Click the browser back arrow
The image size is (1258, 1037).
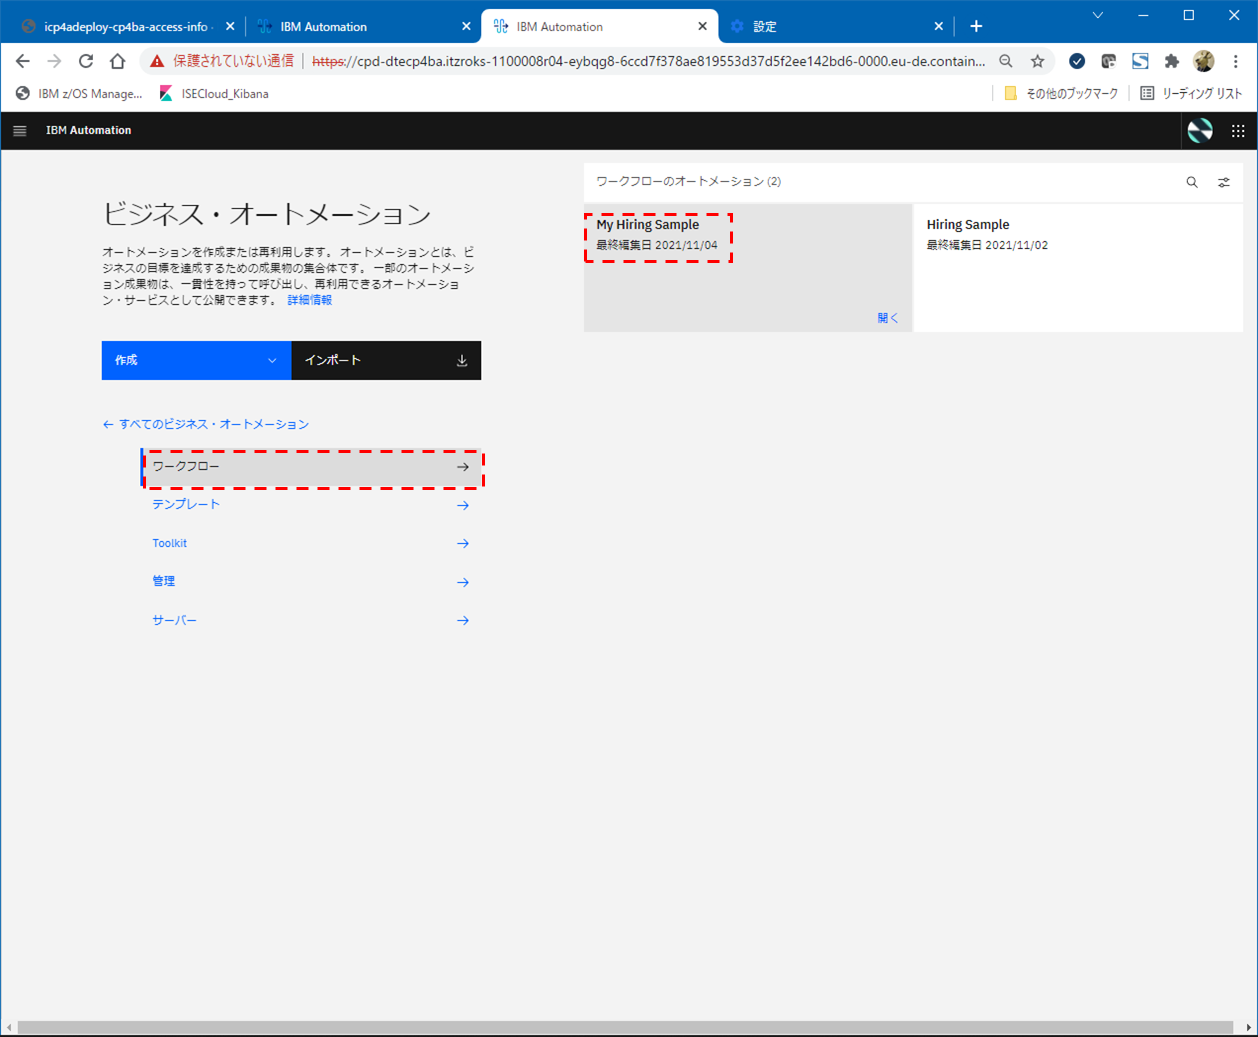coord(23,61)
